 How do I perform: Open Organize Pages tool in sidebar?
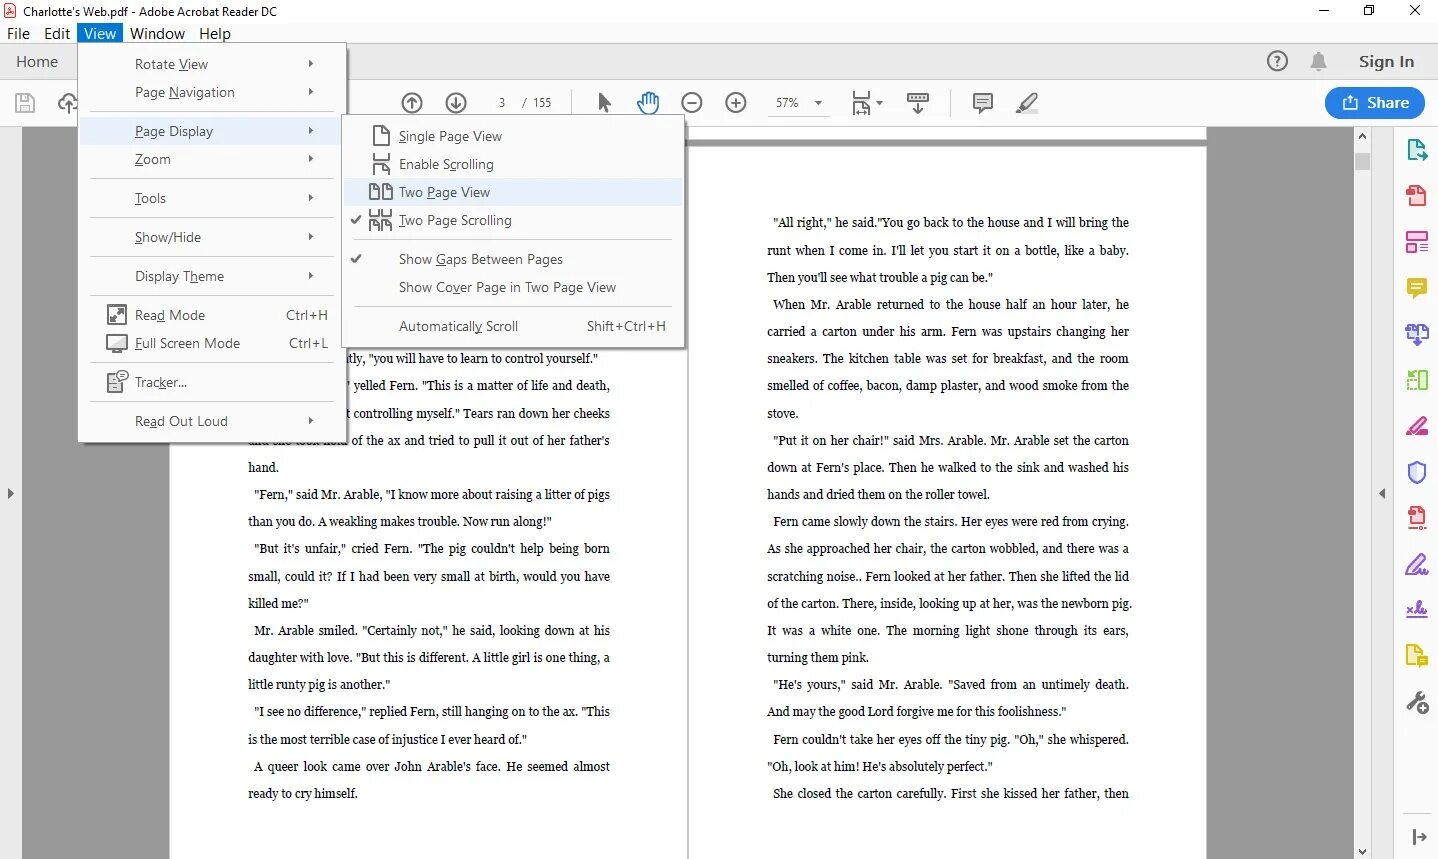tap(1417, 379)
